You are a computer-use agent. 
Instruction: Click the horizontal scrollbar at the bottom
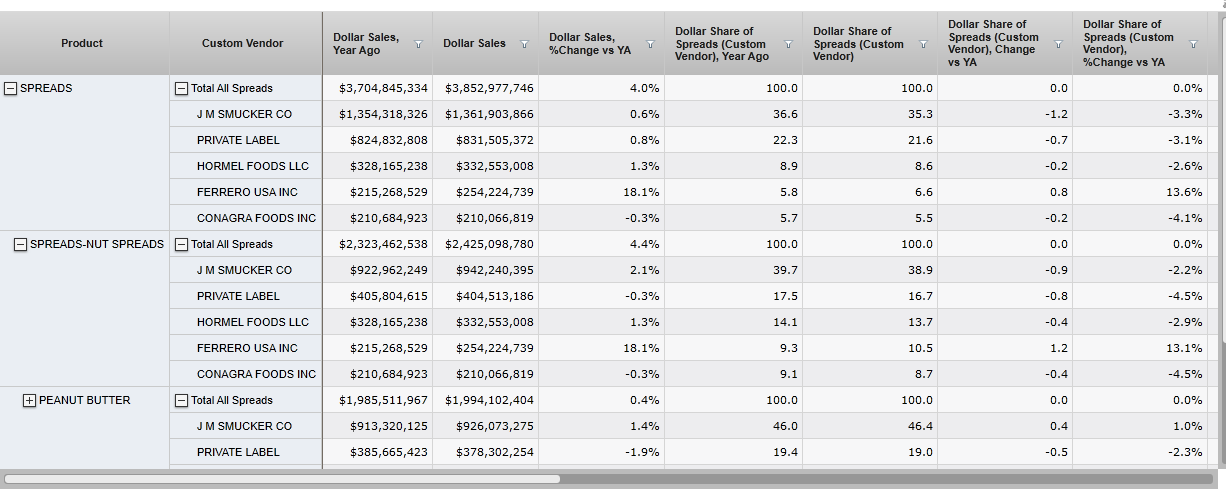coord(282,479)
